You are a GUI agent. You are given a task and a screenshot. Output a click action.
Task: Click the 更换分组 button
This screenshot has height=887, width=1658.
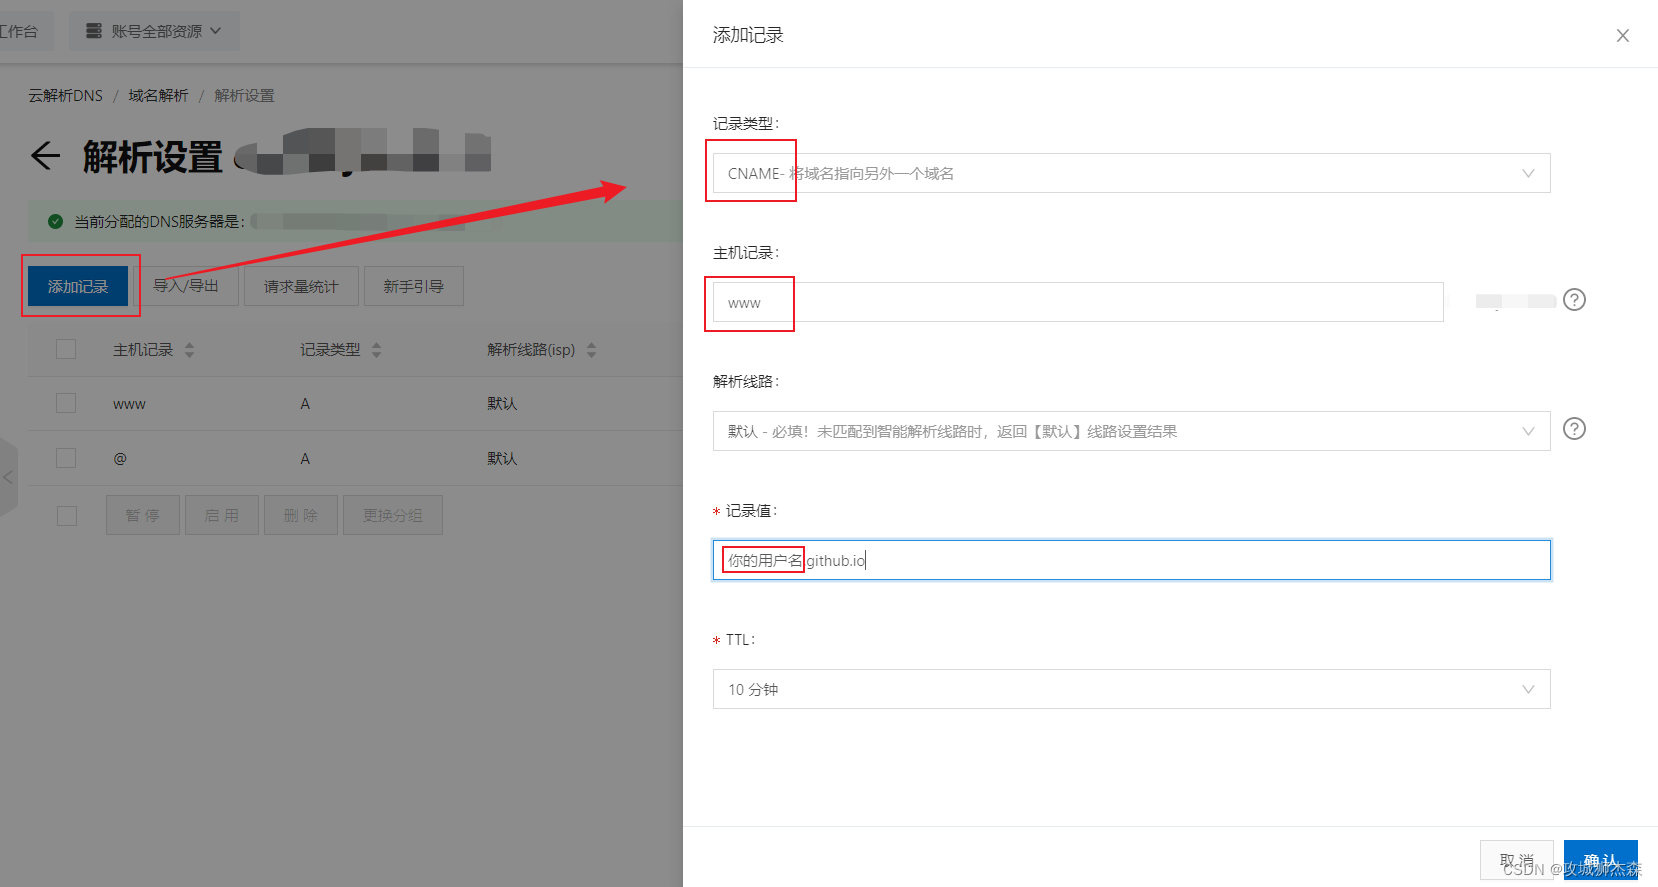(x=393, y=515)
